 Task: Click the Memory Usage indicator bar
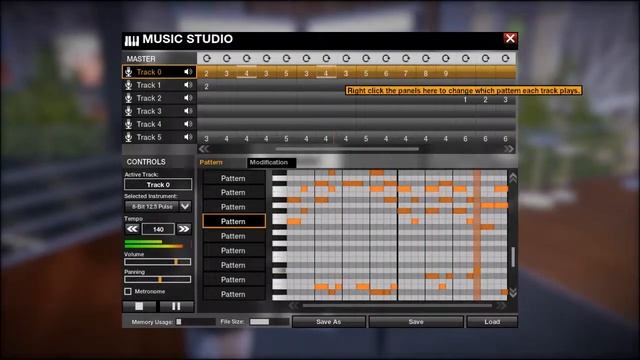coord(196,322)
